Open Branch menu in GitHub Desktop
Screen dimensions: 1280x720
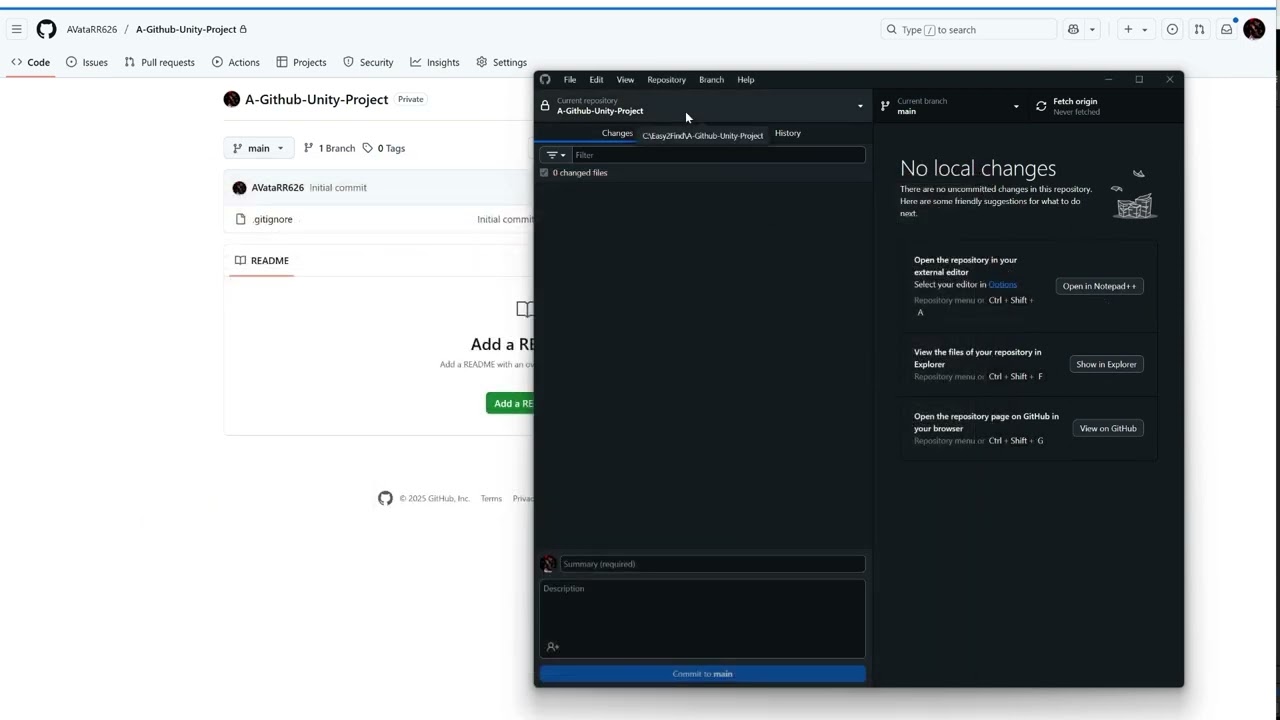pos(711,79)
